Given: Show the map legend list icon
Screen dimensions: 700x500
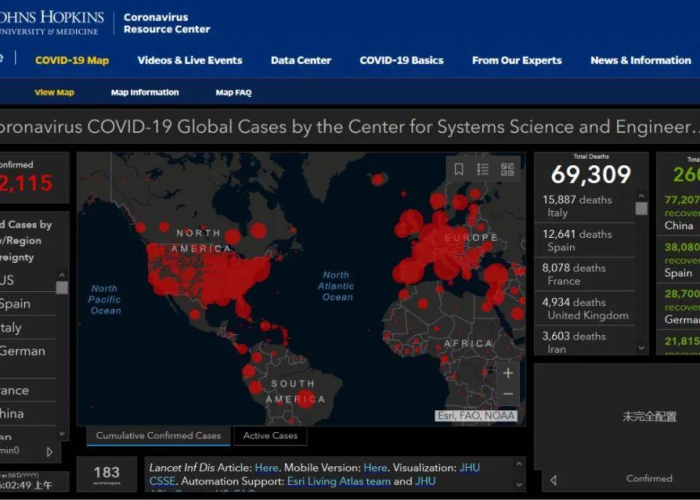Looking at the screenshot, I should coord(483,169).
